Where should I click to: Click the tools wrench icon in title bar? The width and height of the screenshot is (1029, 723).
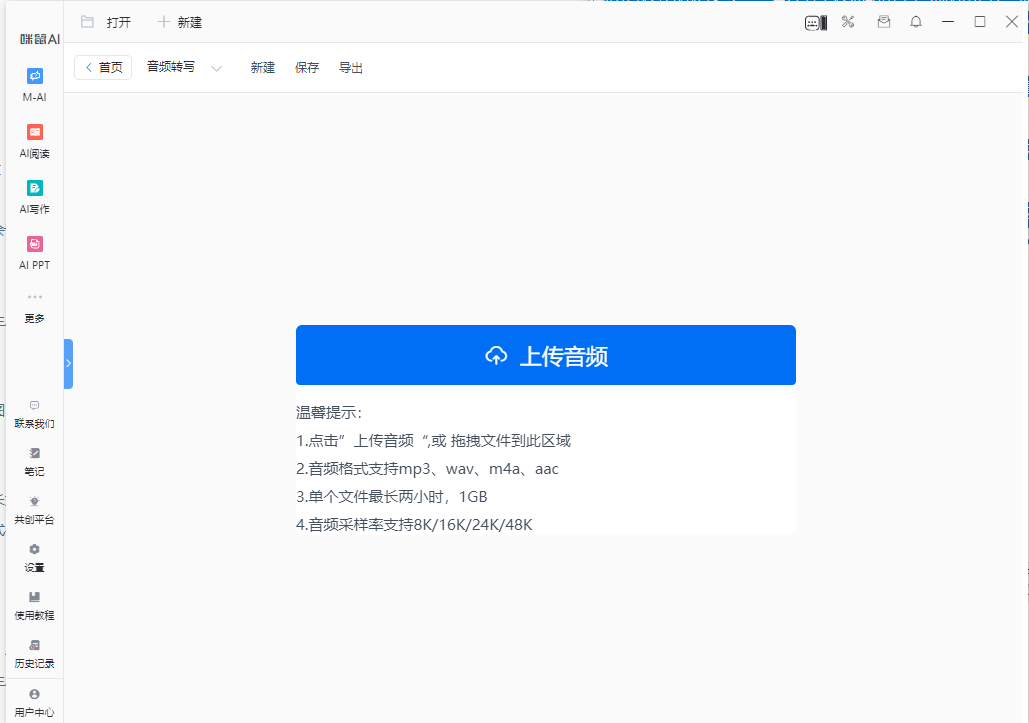(x=848, y=22)
